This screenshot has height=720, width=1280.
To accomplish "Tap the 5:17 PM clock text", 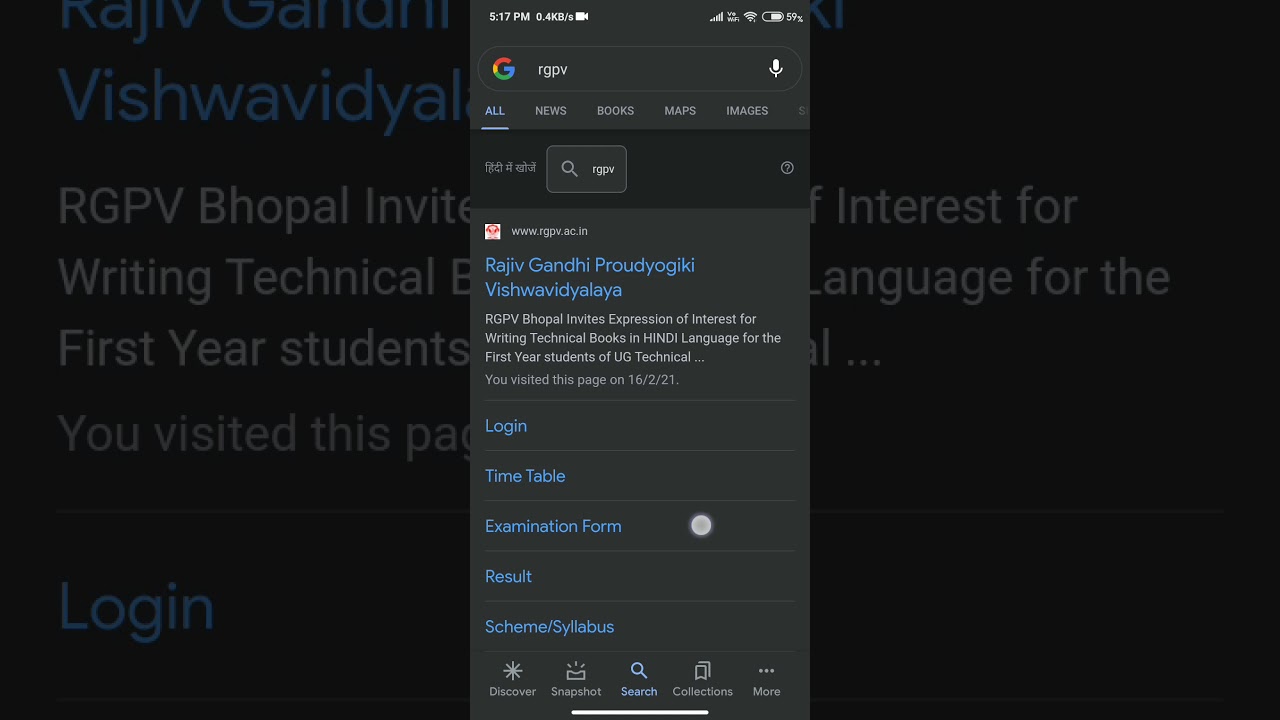I will (509, 17).
